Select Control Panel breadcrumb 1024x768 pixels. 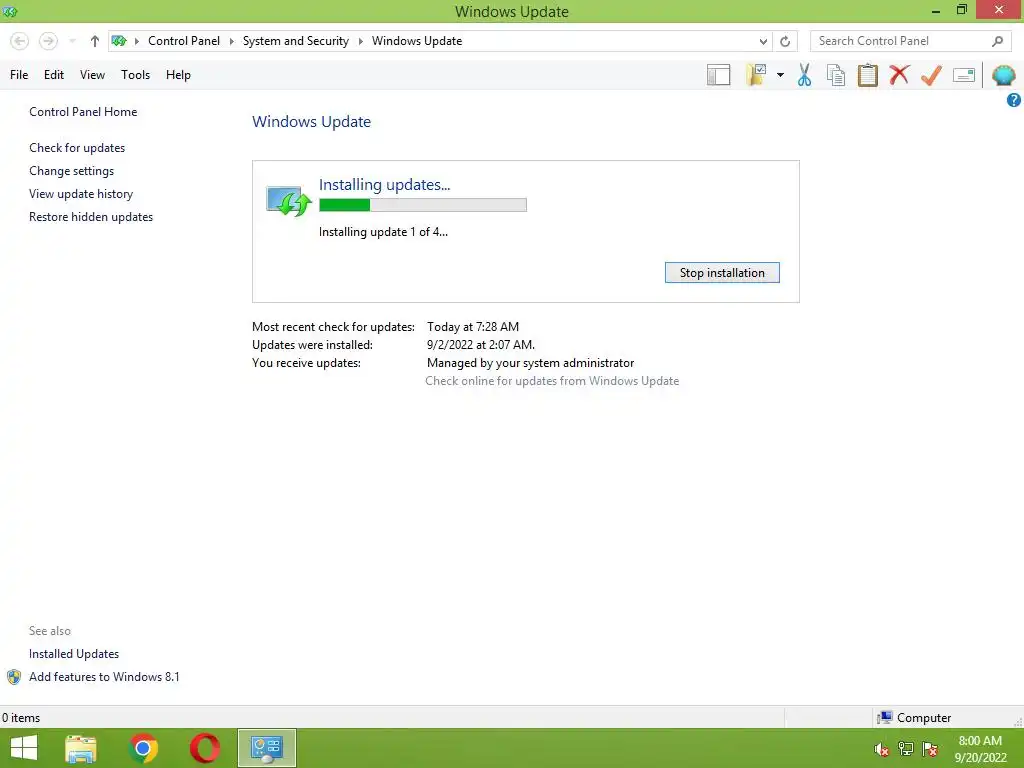click(x=184, y=41)
